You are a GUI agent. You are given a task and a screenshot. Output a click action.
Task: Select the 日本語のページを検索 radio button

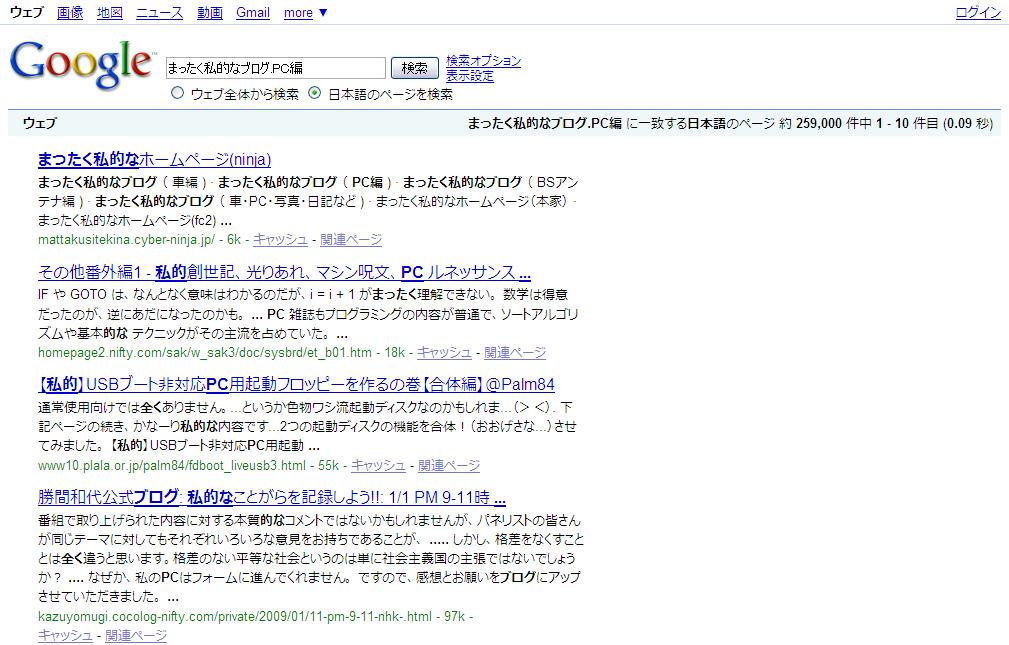(315, 93)
